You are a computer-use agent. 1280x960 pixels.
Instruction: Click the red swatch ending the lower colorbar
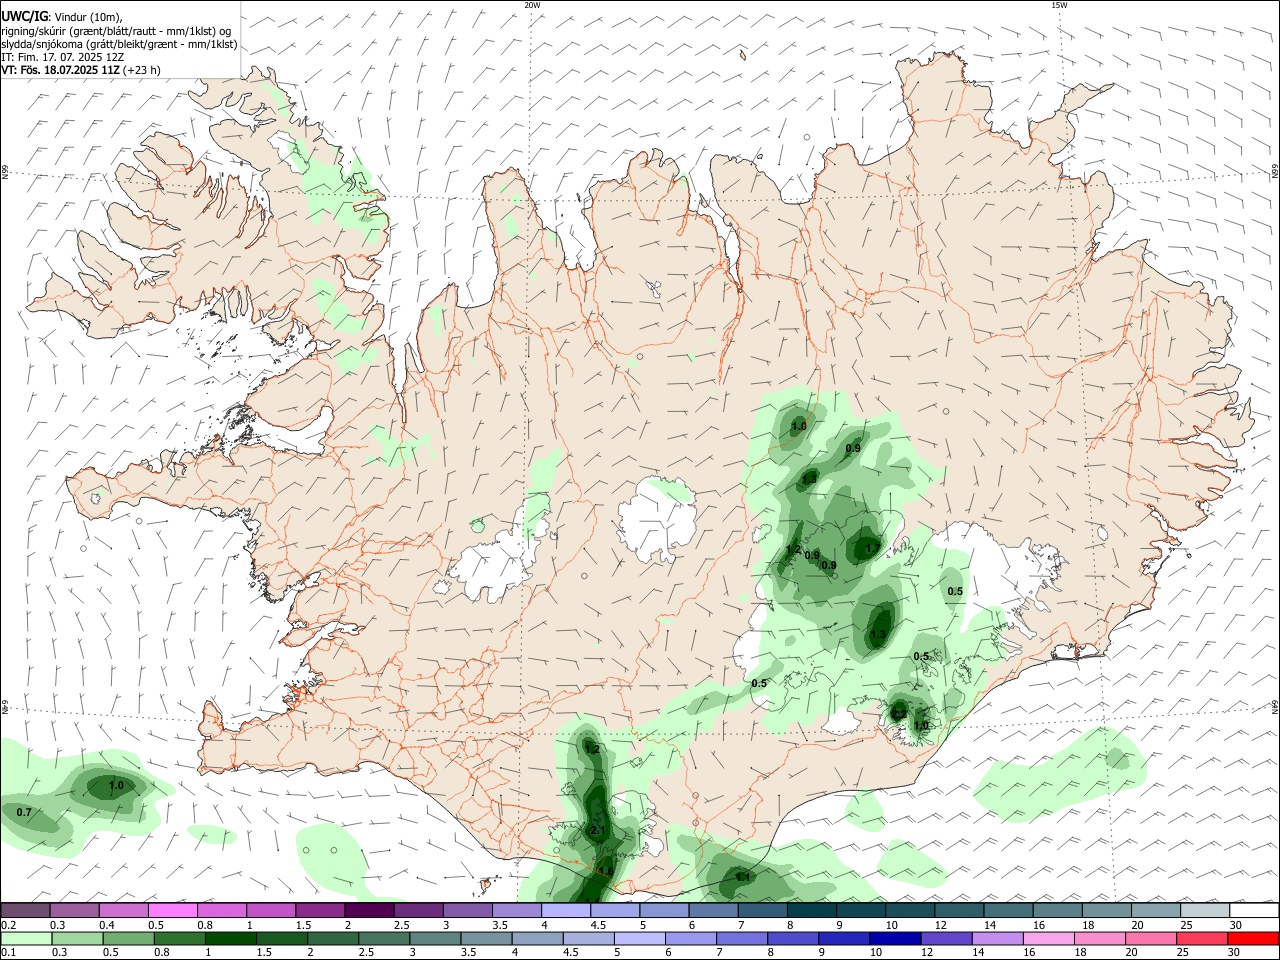pos(1254,938)
